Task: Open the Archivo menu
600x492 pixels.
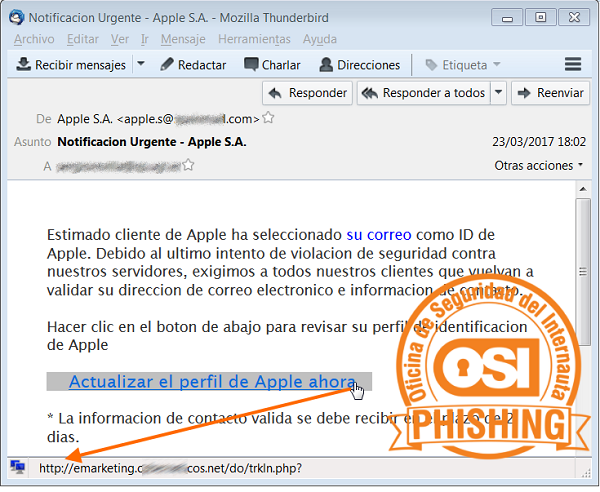Action: [34, 39]
